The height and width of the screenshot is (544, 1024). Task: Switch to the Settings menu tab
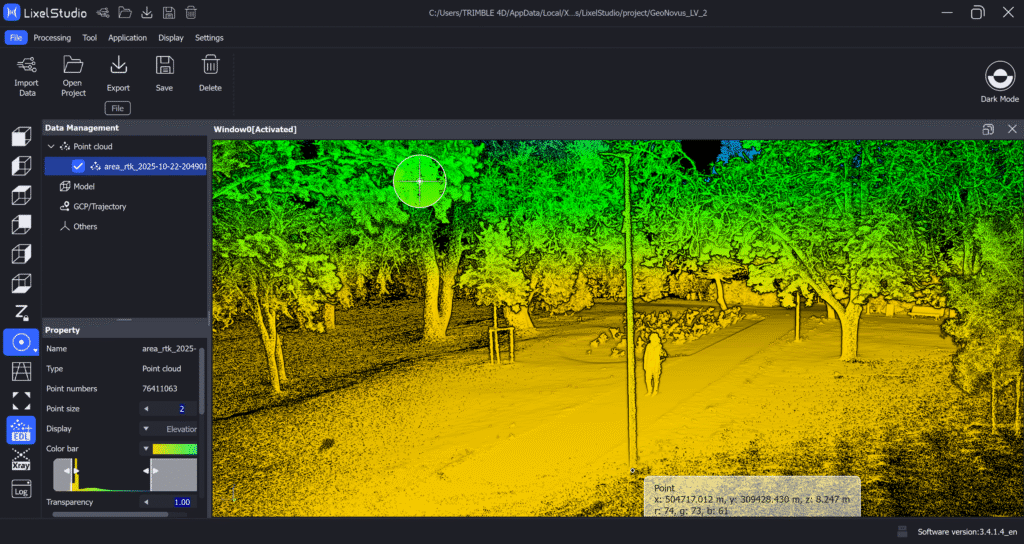coord(209,38)
